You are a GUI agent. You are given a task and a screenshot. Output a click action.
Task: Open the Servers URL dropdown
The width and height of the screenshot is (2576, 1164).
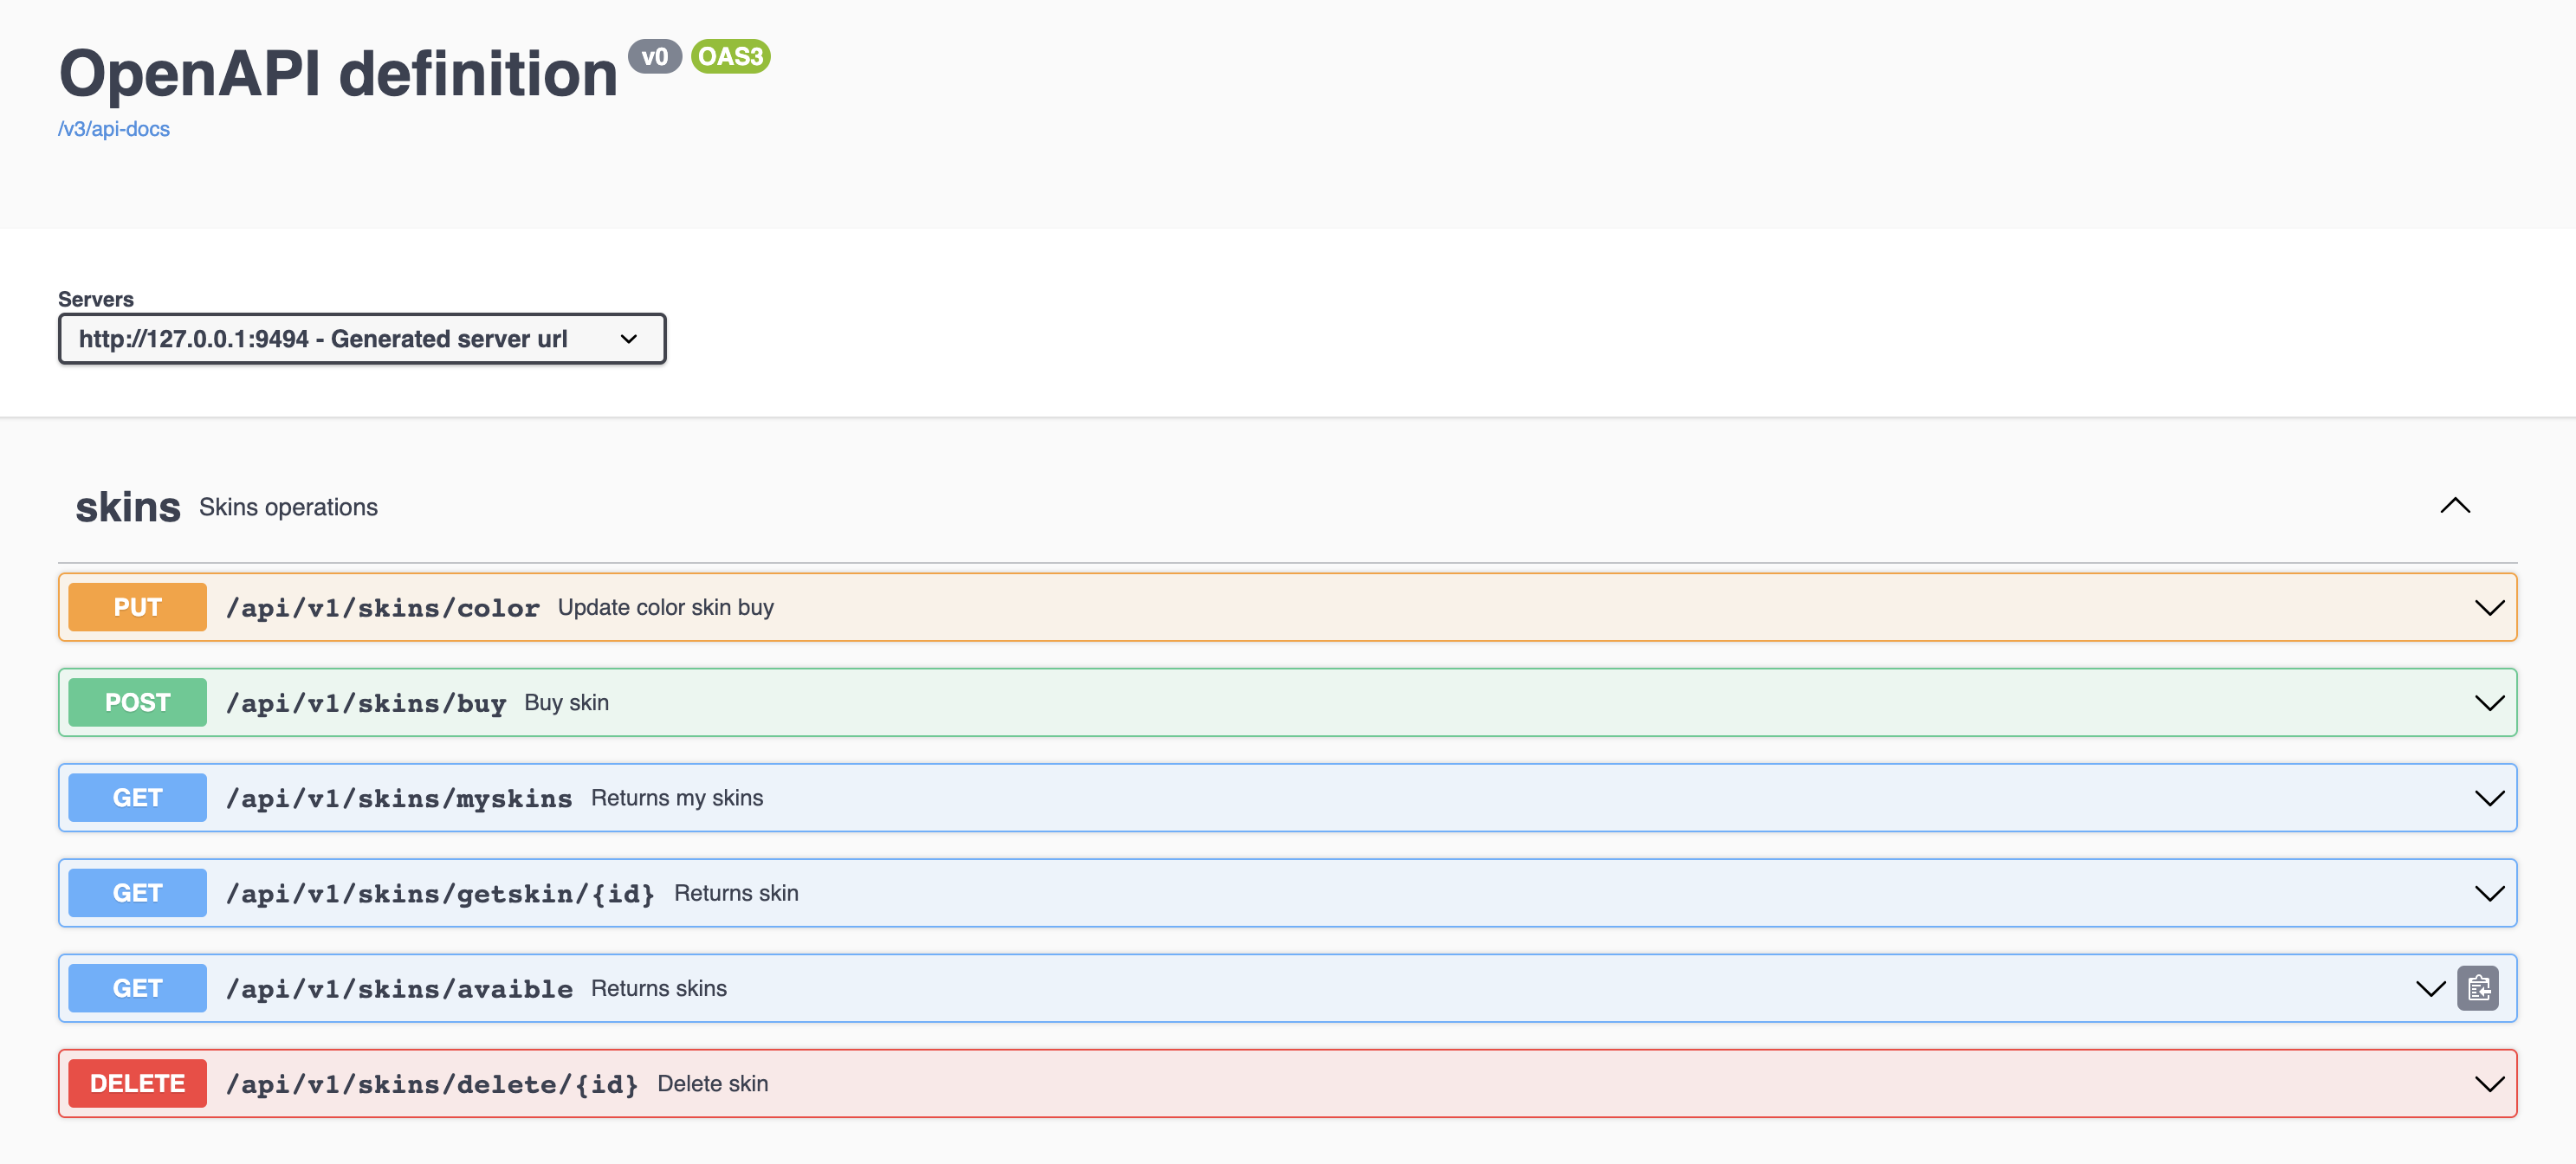tap(362, 339)
